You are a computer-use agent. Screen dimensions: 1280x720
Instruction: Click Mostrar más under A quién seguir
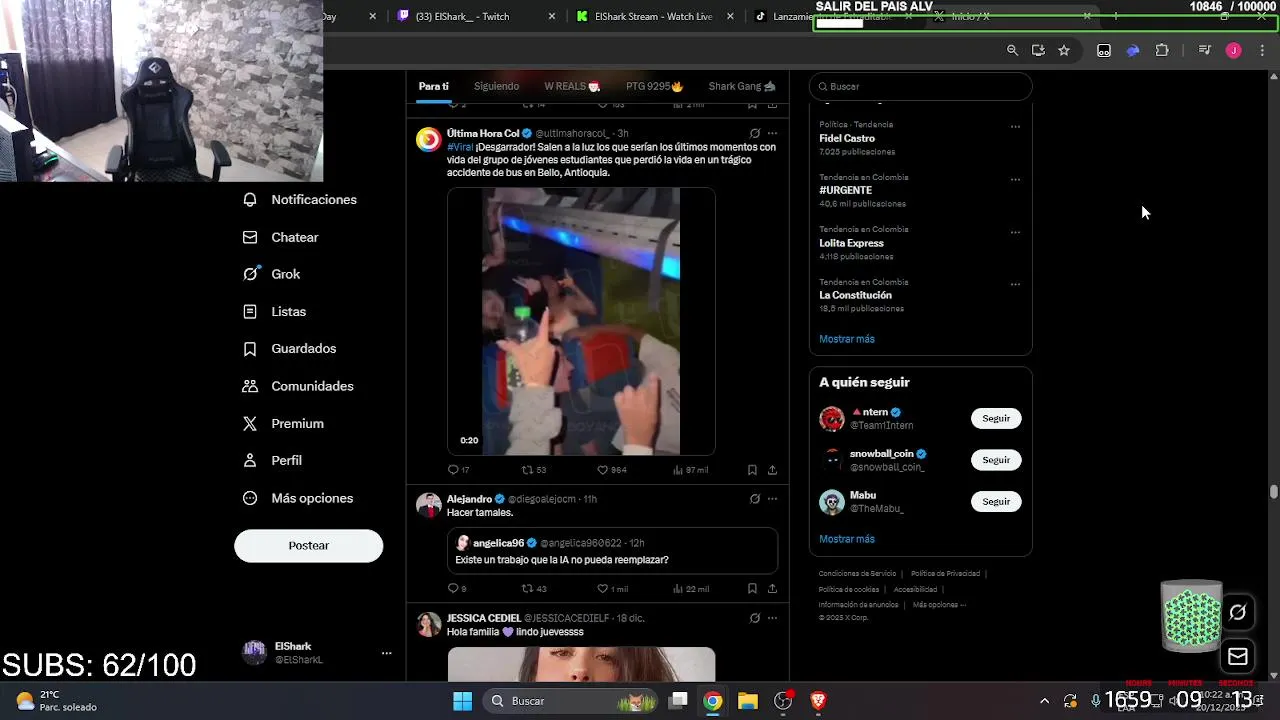click(x=847, y=539)
